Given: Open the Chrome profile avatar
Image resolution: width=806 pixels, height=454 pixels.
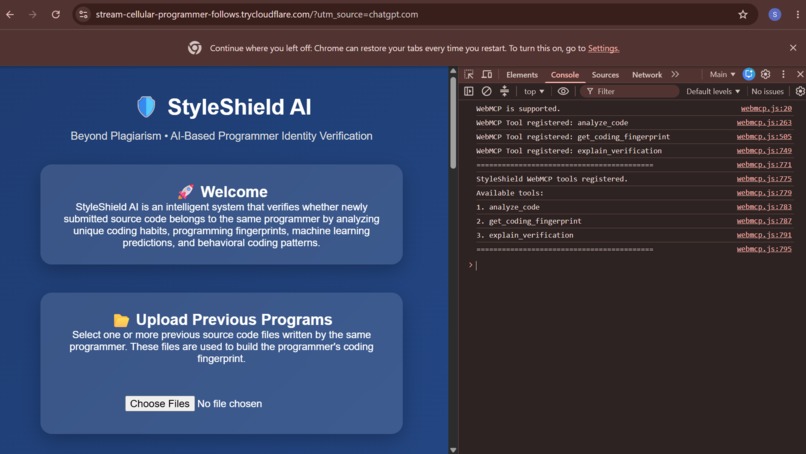Looking at the screenshot, I should [775, 14].
